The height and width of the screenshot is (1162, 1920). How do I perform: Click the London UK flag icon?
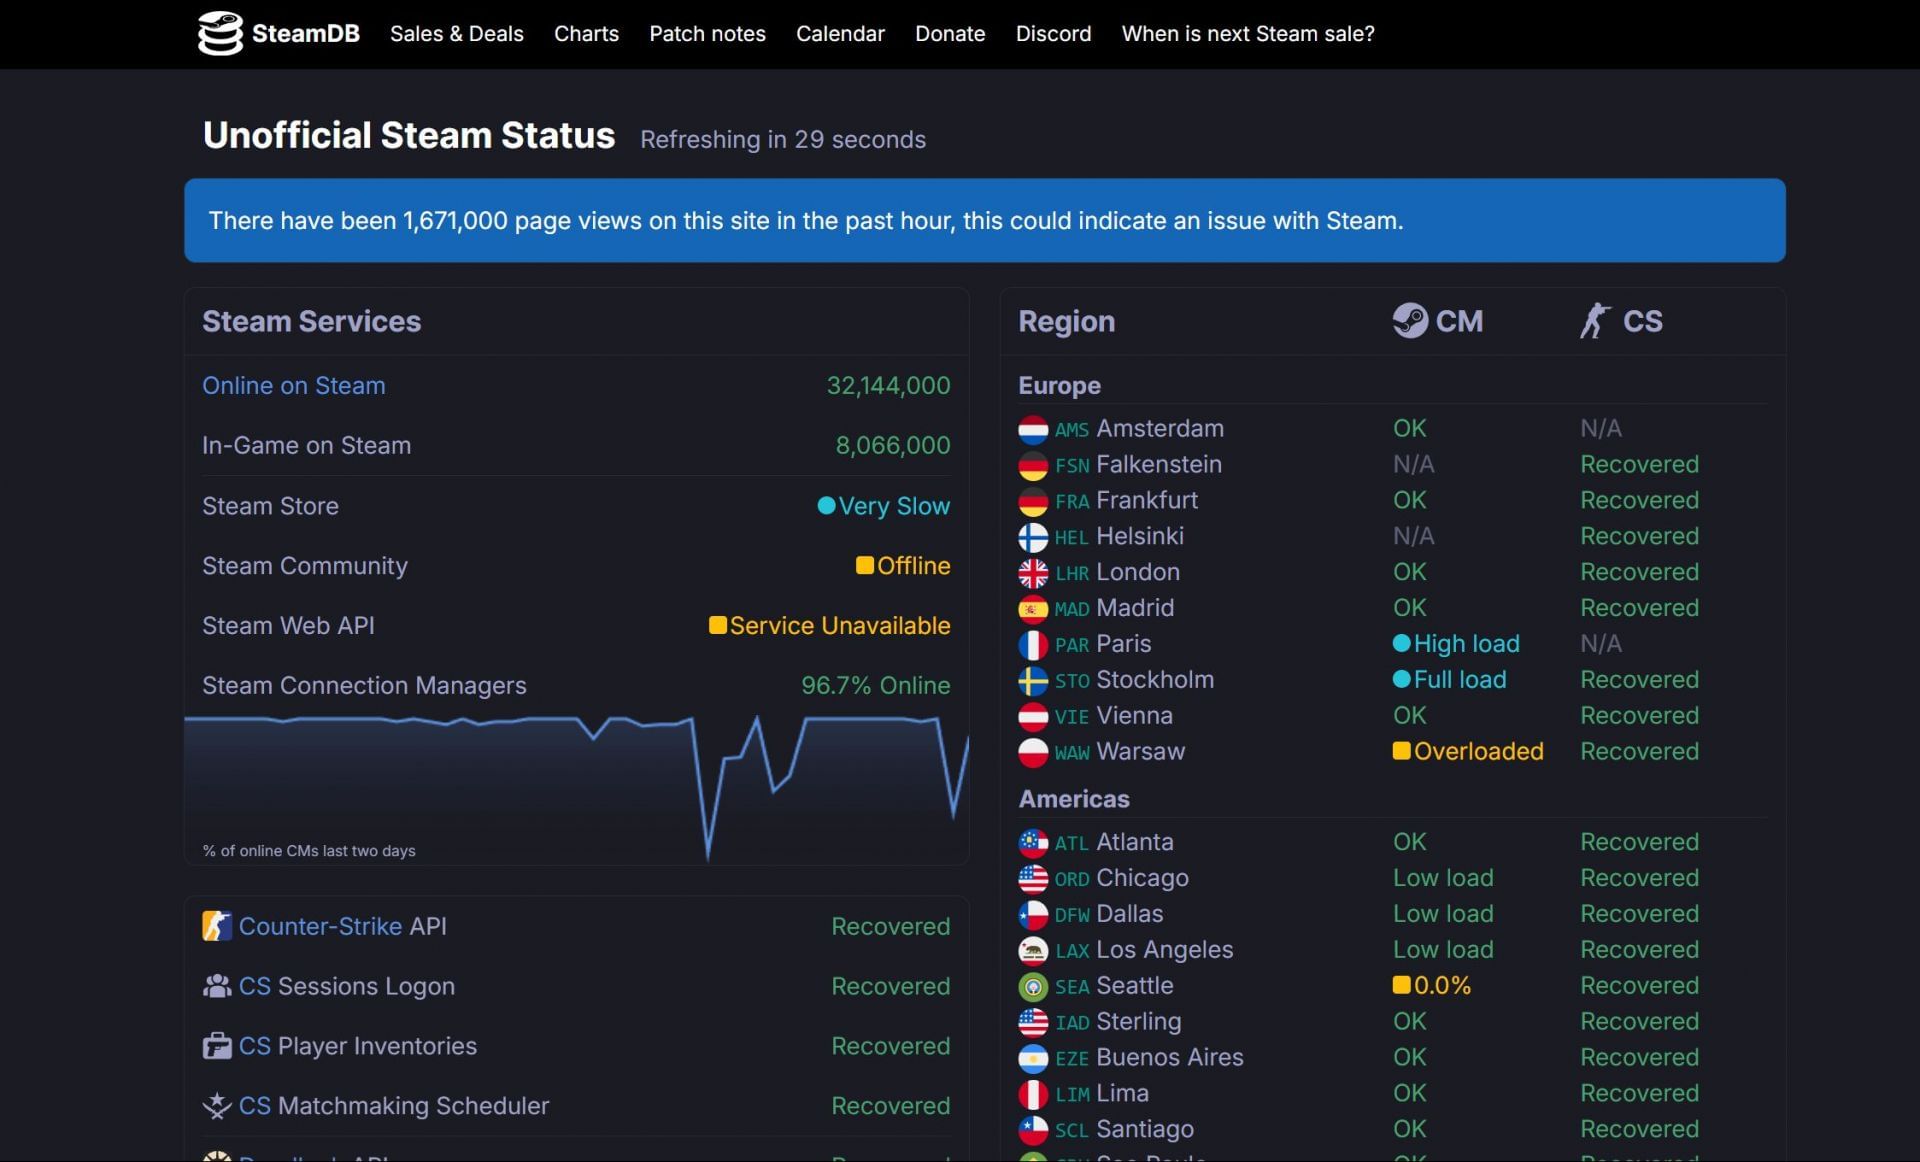point(1033,573)
